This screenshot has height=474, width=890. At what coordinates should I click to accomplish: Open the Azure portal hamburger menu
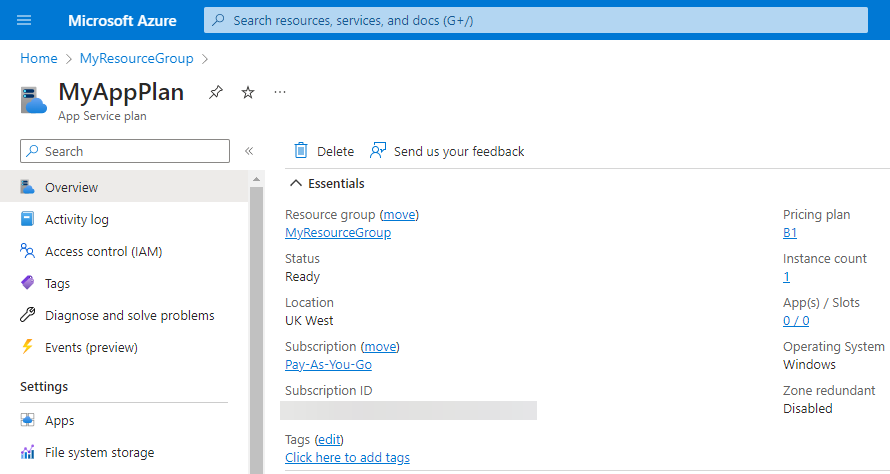pos(24,20)
